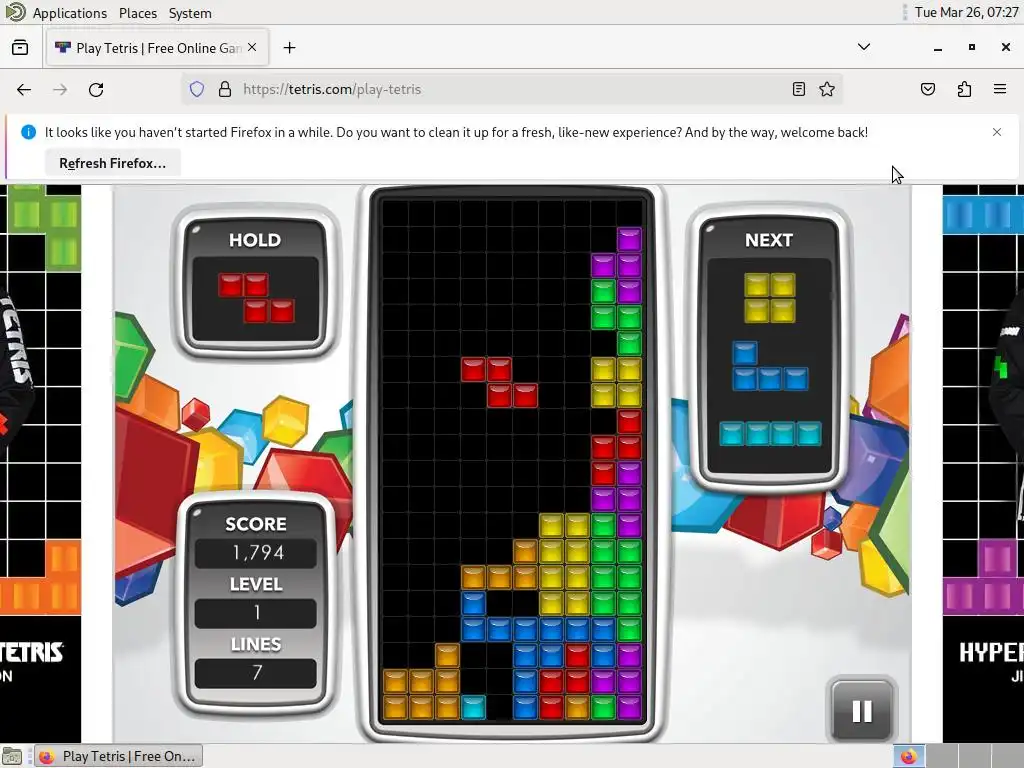Open tracking protection shield icon
1024x768 pixels.
pos(197,89)
